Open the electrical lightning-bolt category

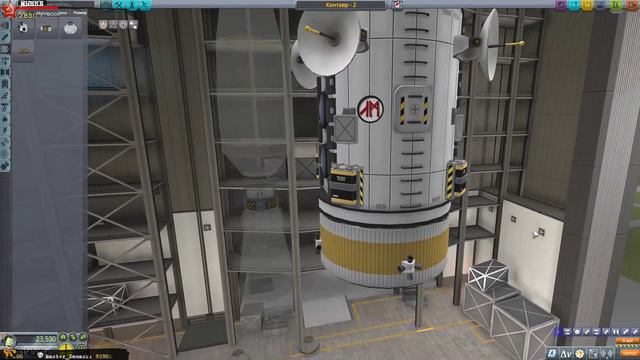click(5, 131)
